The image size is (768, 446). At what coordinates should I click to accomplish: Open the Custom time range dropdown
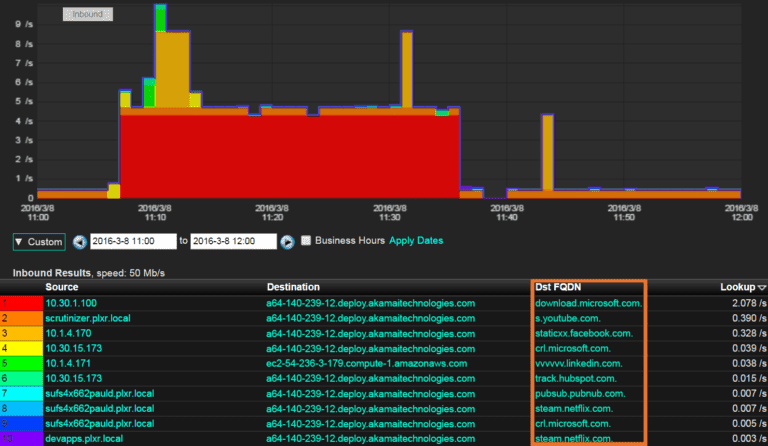pyautogui.click(x=39, y=241)
